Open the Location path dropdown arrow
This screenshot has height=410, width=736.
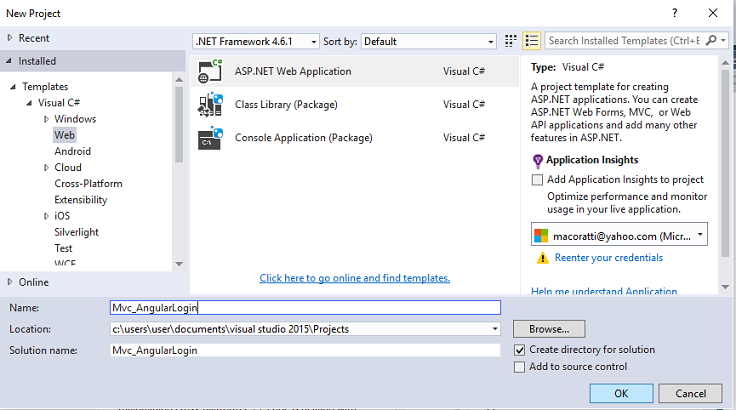pyautogui.click(x=495, y=329)
